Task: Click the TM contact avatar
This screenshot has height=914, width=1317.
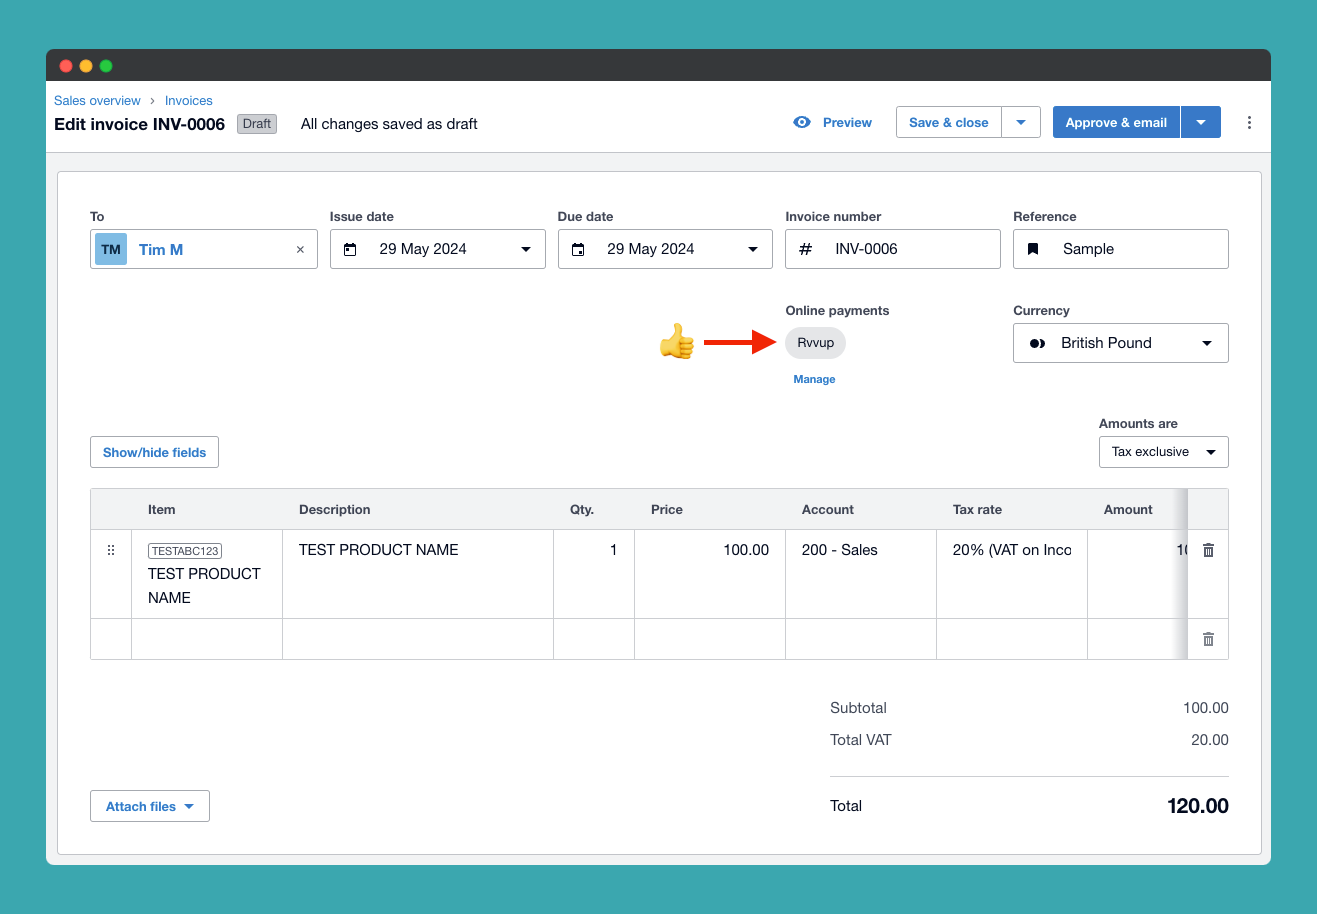Action: [x=111, y=249]
